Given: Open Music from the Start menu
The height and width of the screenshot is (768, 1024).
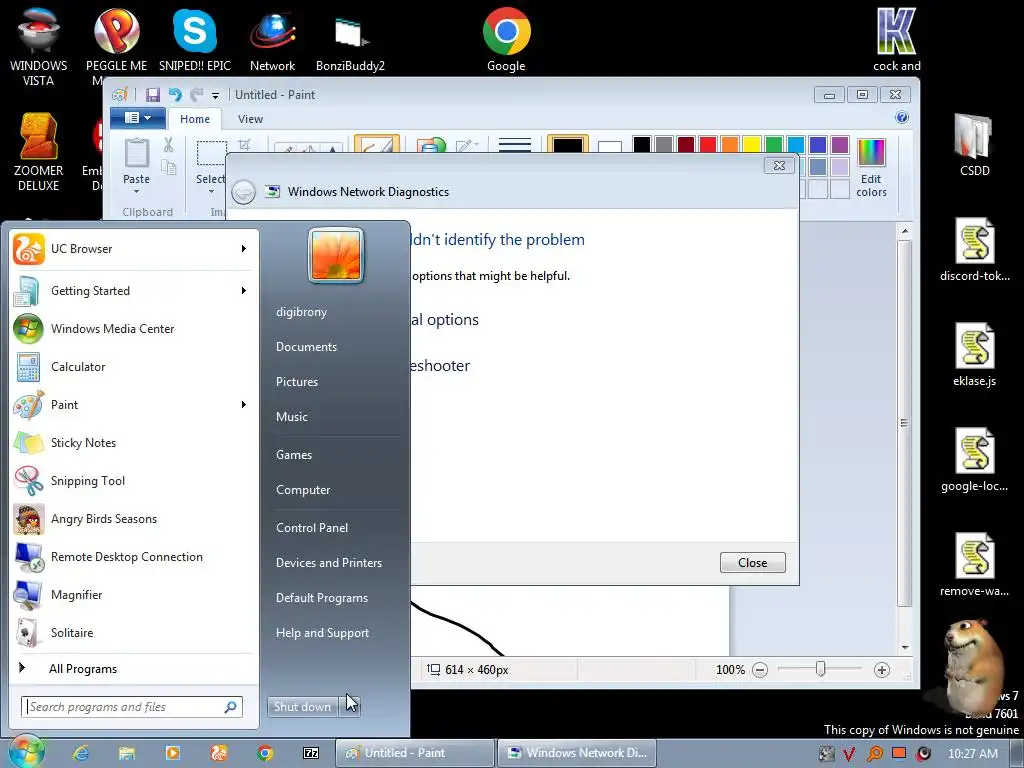Looking at the screenshot, I should click(291, 417).
